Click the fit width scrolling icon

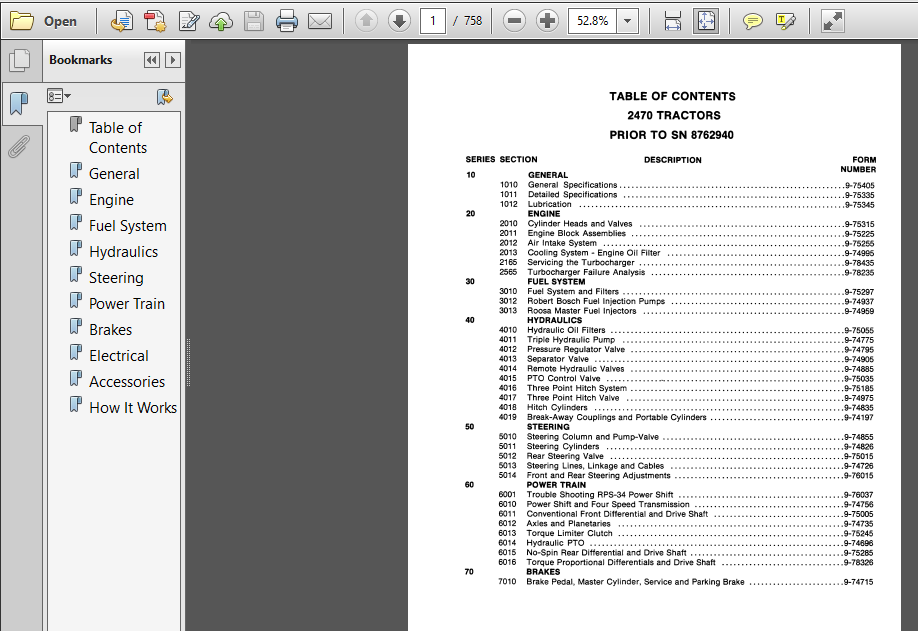point(673,21)
